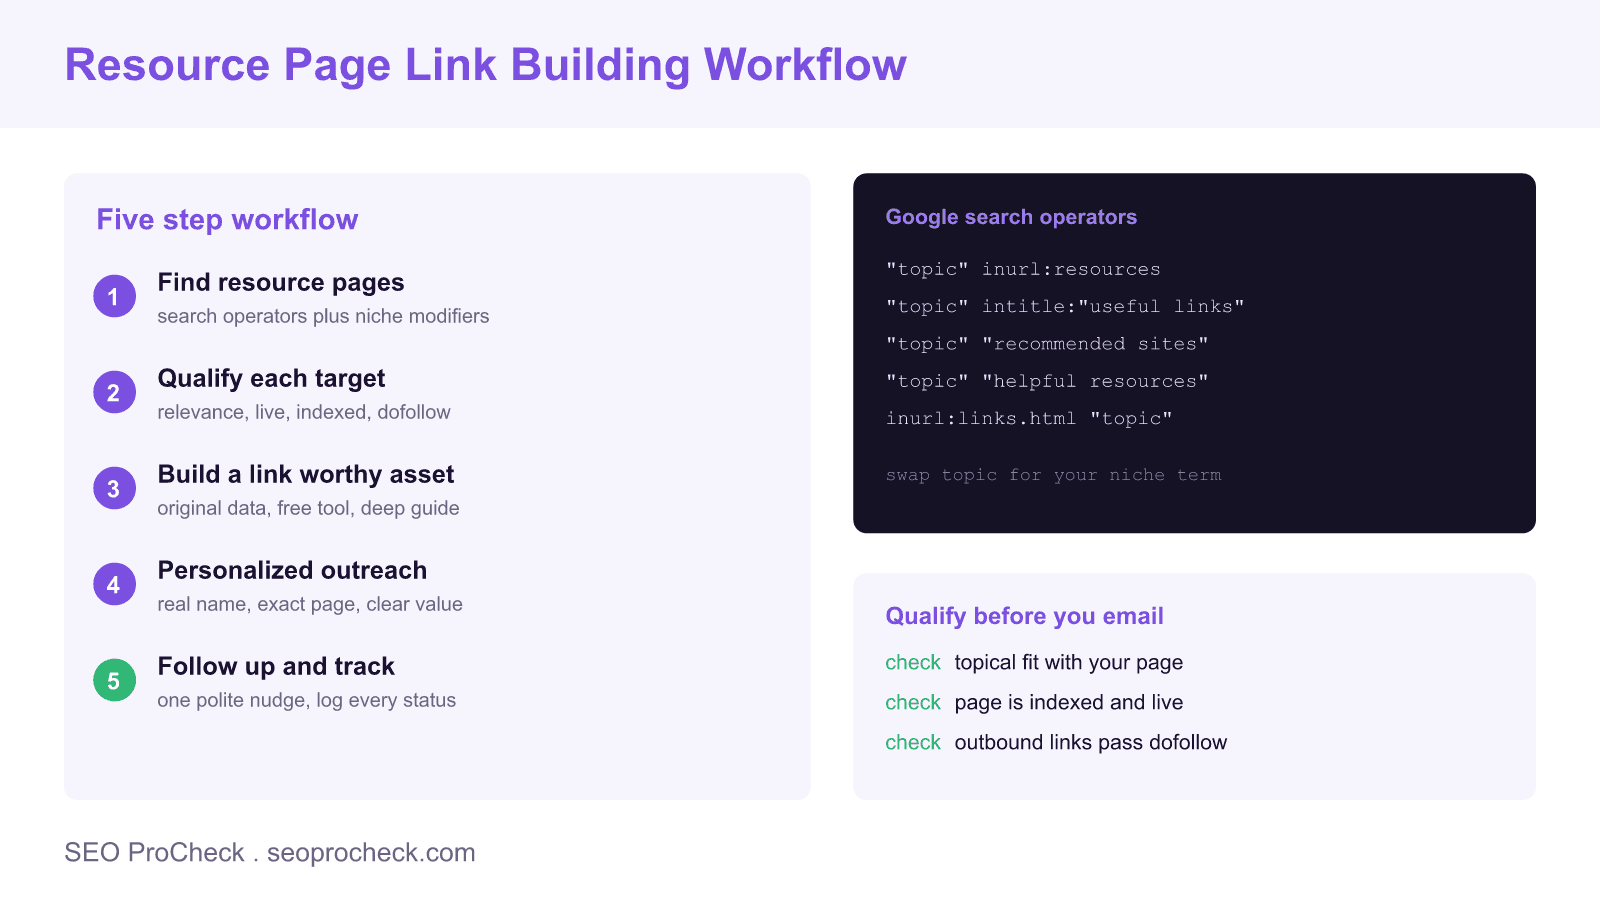Click the green step 5 circle
This screenshot has height=900, width=1600.
tap(114, 680)
